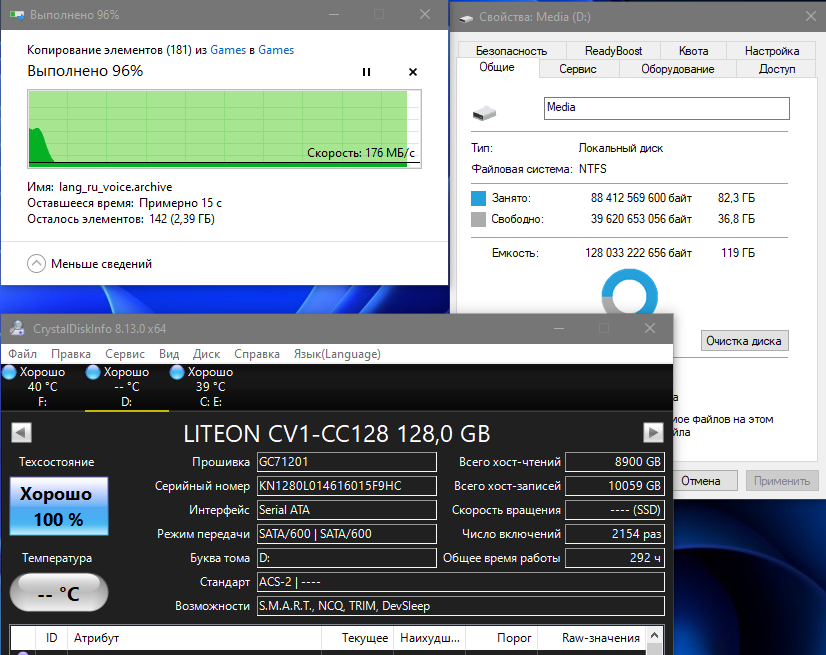Screen dimensions: 826x655
Task: Click the Очистка диска button
Action: [744, 341]
